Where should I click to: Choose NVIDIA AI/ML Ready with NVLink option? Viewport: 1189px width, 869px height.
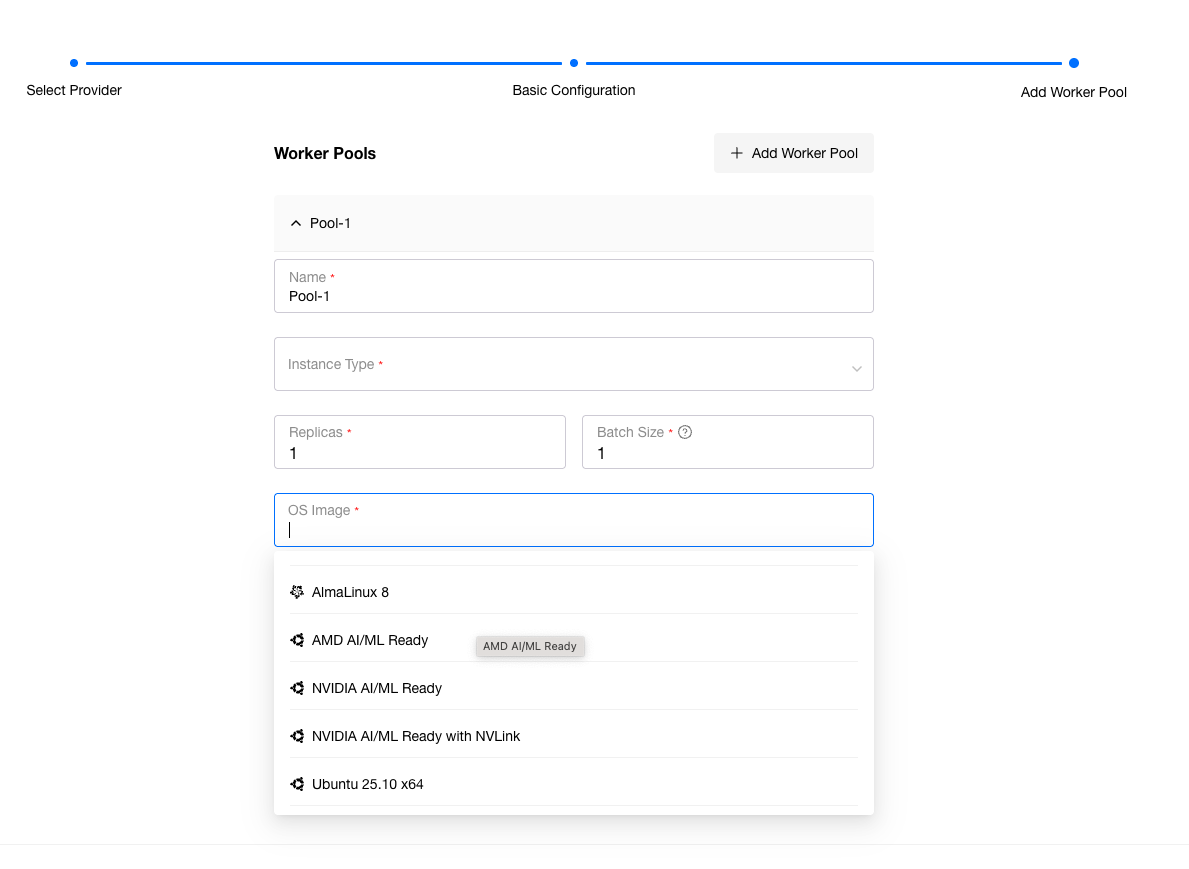(x=416, y=736)
